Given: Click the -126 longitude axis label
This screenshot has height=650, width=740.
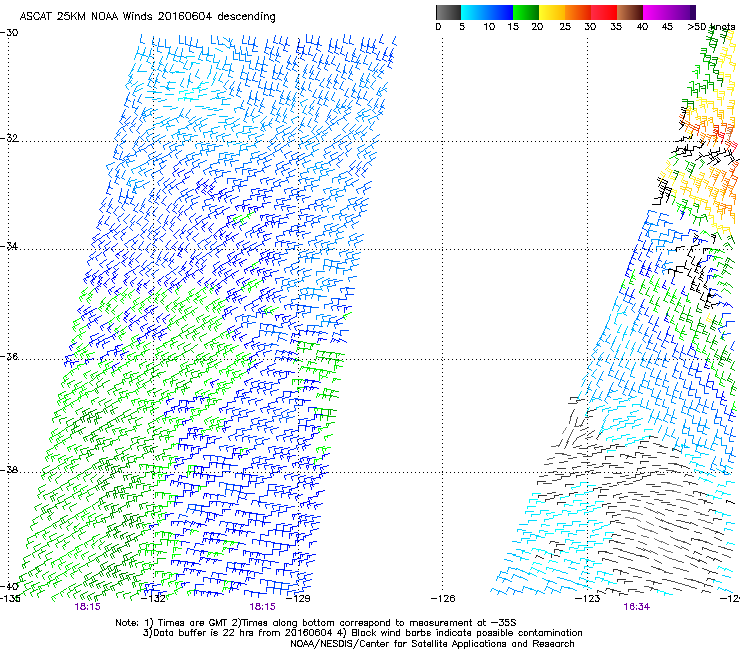Looking at the screenshot, I should tap(443, 599).
